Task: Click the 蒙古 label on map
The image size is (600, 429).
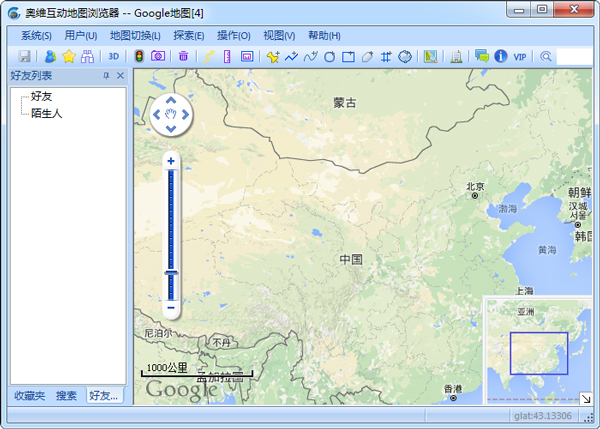Action: pyautogui.click(x=345, y=103)
